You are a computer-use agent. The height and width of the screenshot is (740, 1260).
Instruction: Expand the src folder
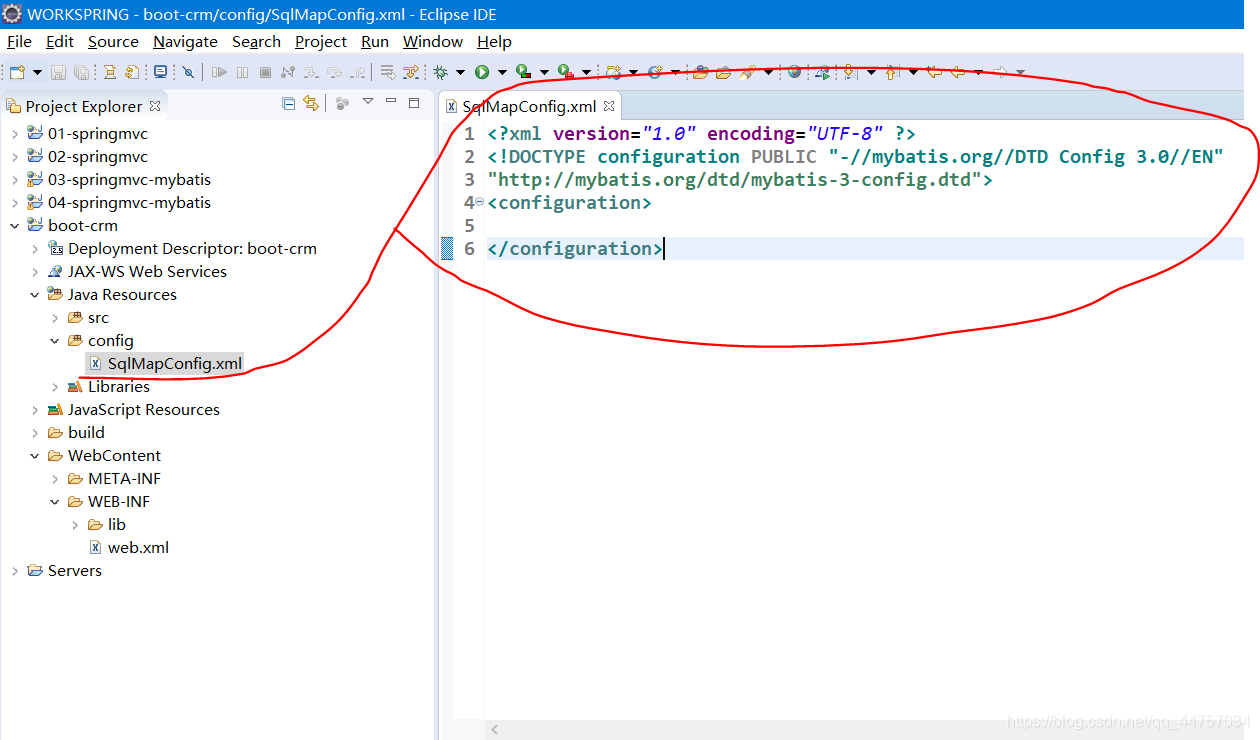pos(54,317)
